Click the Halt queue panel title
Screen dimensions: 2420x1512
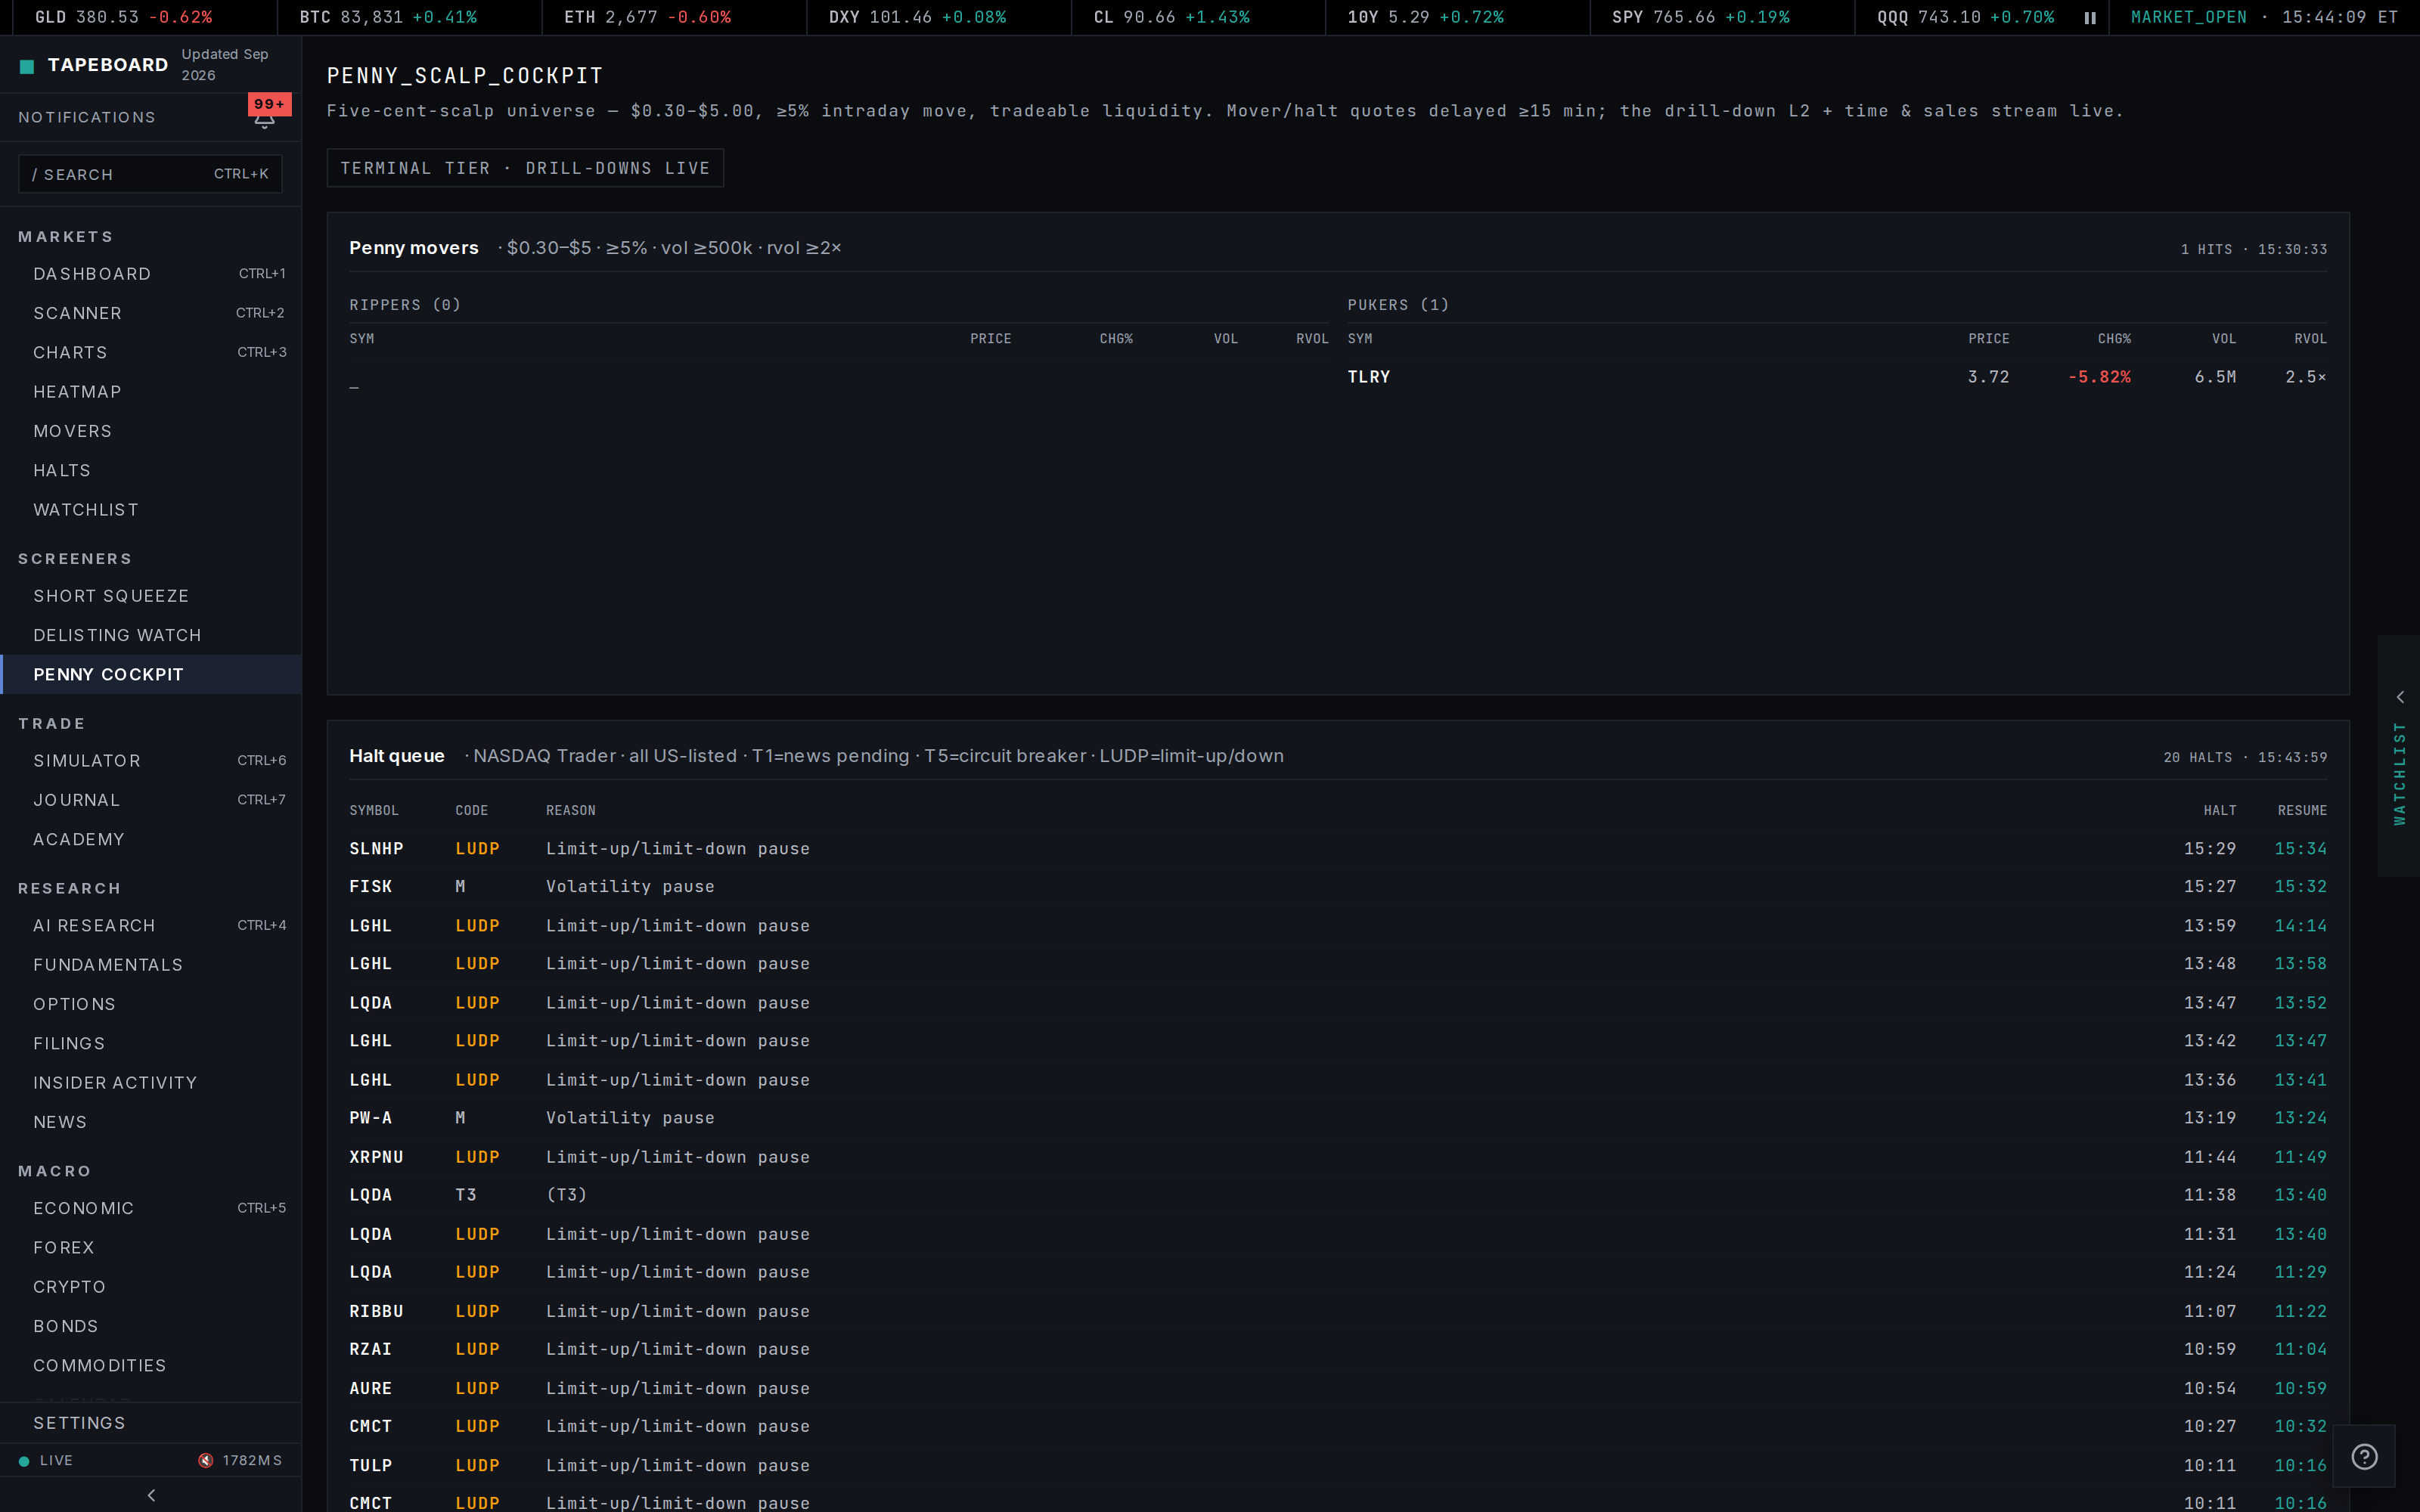[396, 756]
